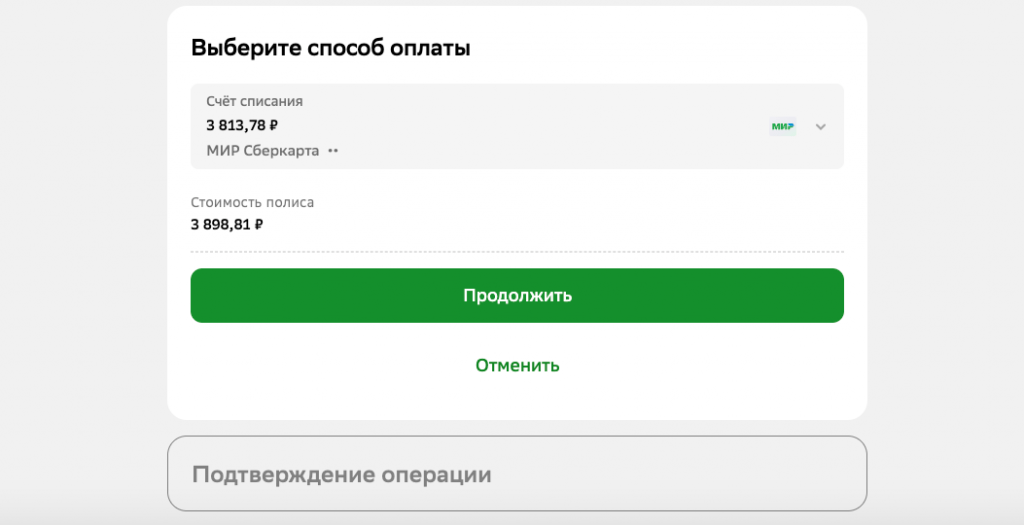Click the Счёт списания label

click(254, 101)
